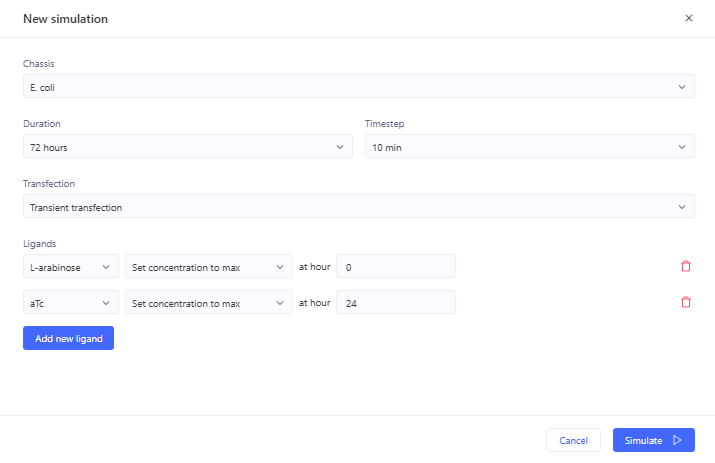This screenshot has width=715, height=463.
Task: Click the New simulation dialog title
Action: [x=66, y=19]
